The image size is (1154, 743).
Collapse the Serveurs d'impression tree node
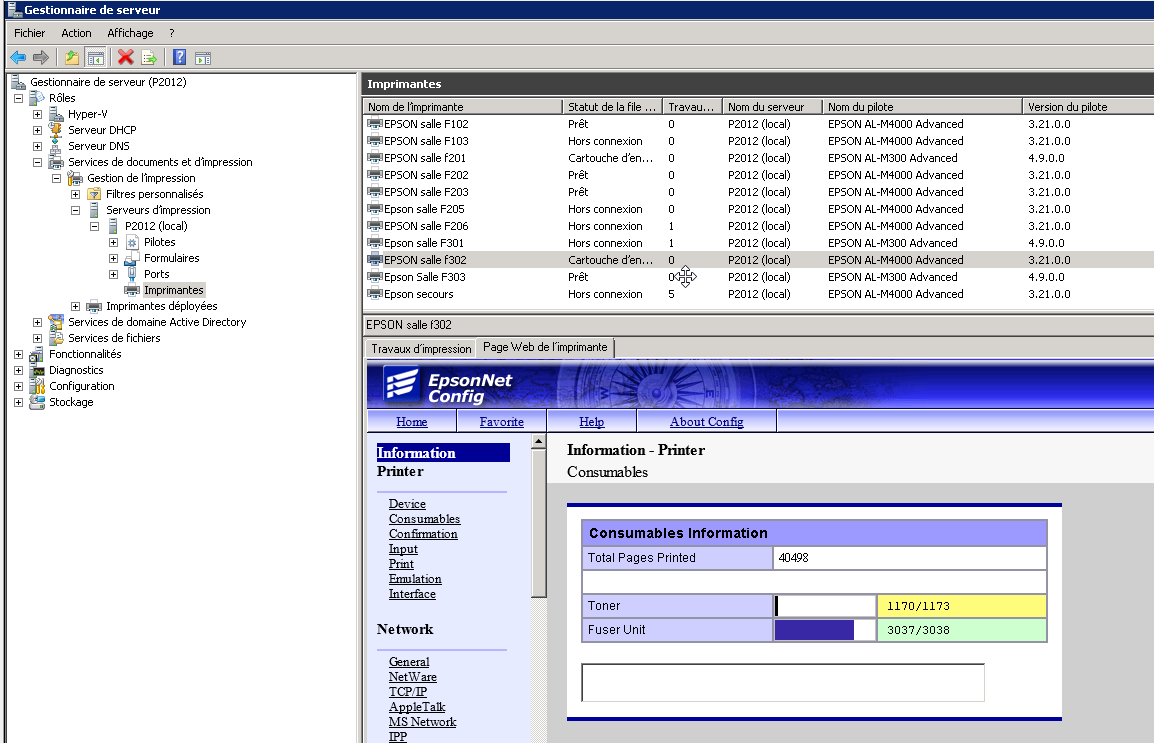(75, 210)
